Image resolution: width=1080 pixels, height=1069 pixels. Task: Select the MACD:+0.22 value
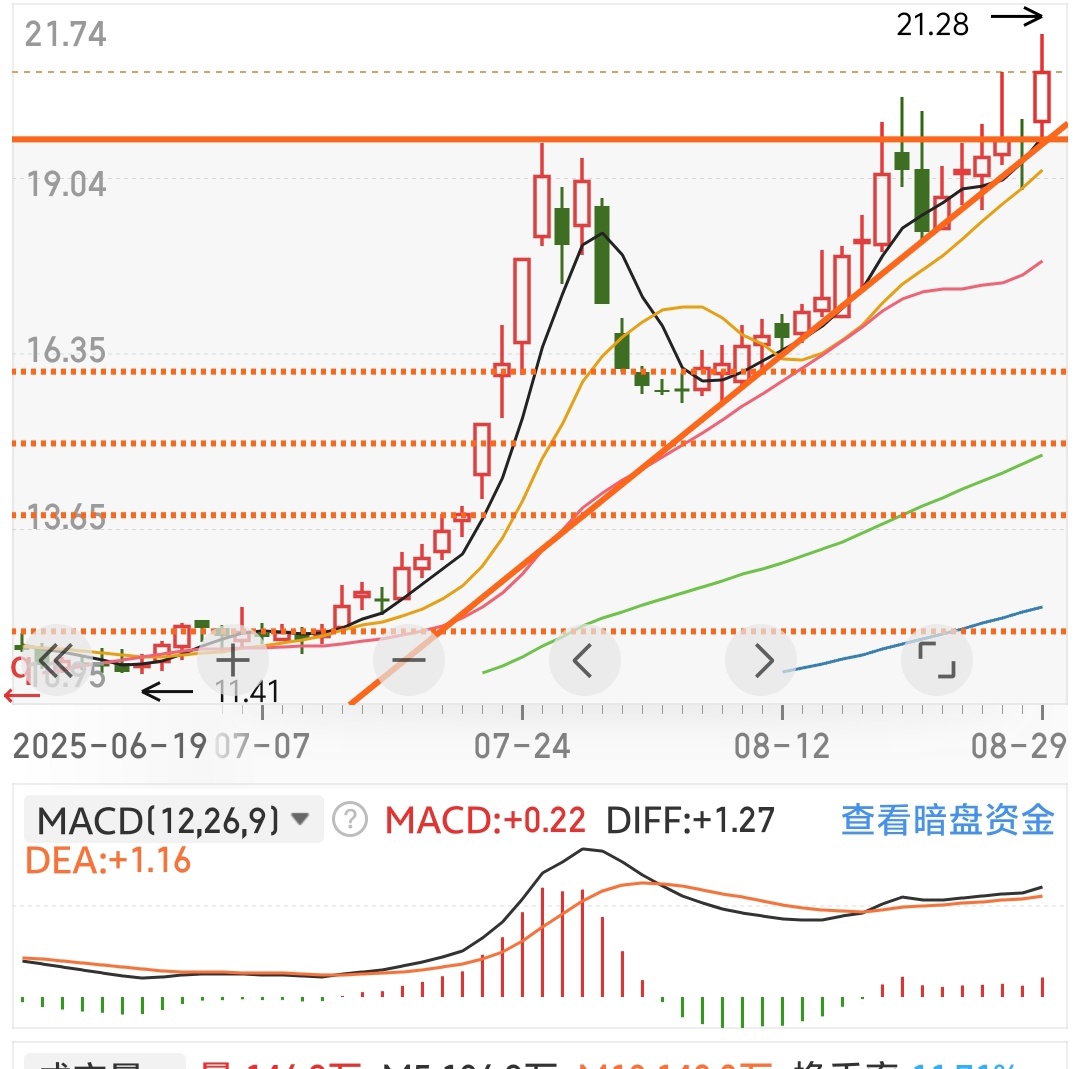[485, 820]
